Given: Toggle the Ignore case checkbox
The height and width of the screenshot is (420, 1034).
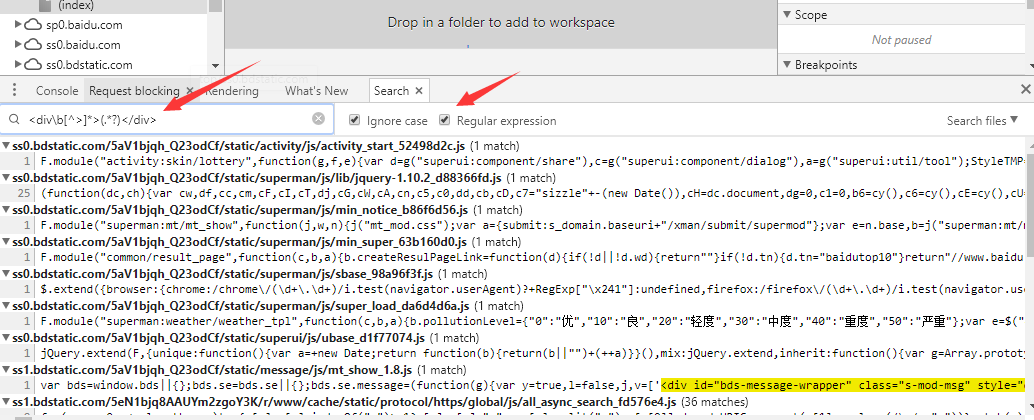Looking at the screenshot, I should click(x=355, y=120).
